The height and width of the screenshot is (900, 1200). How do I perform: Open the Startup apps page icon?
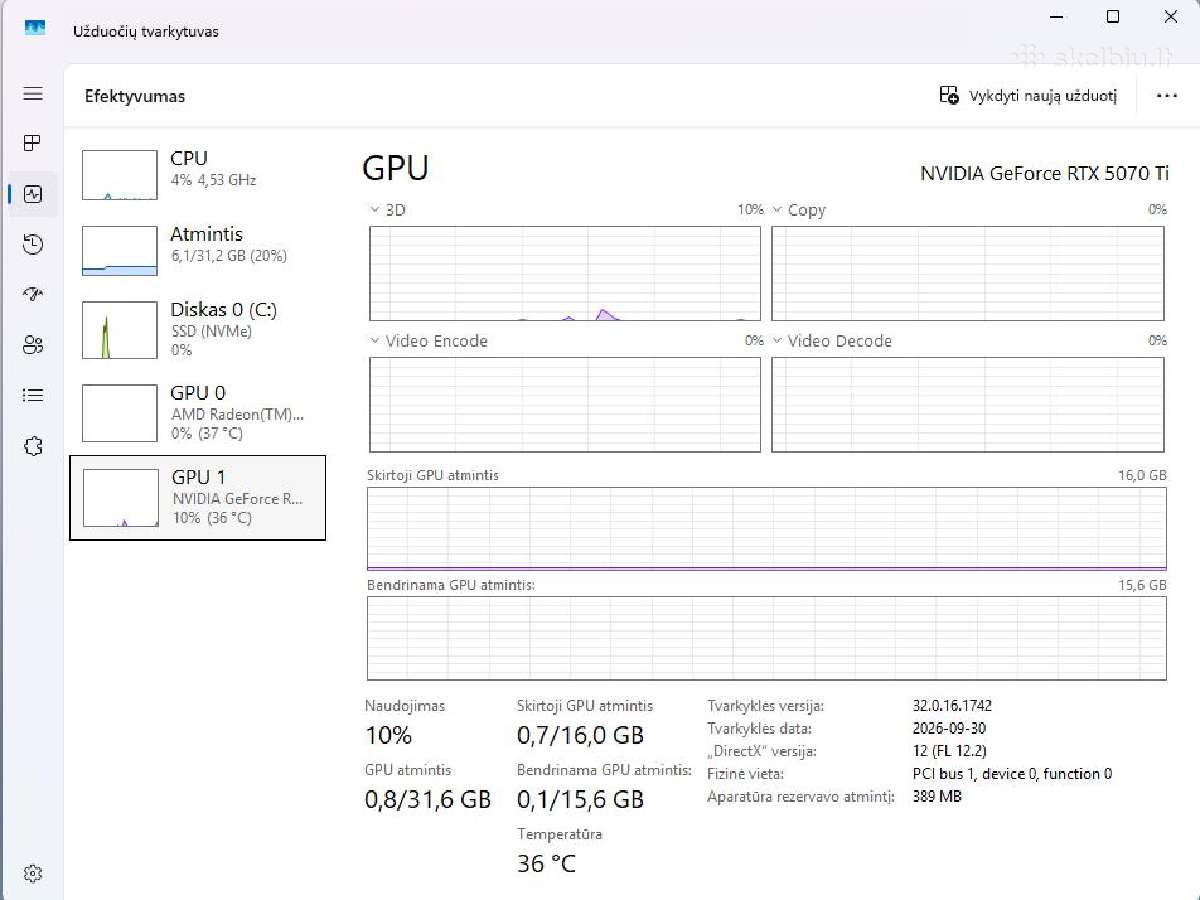point(33,294)
